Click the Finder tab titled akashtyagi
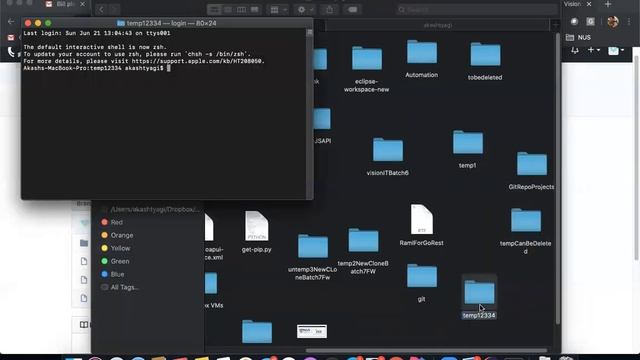The image size is (640, 360). point(438,25)
